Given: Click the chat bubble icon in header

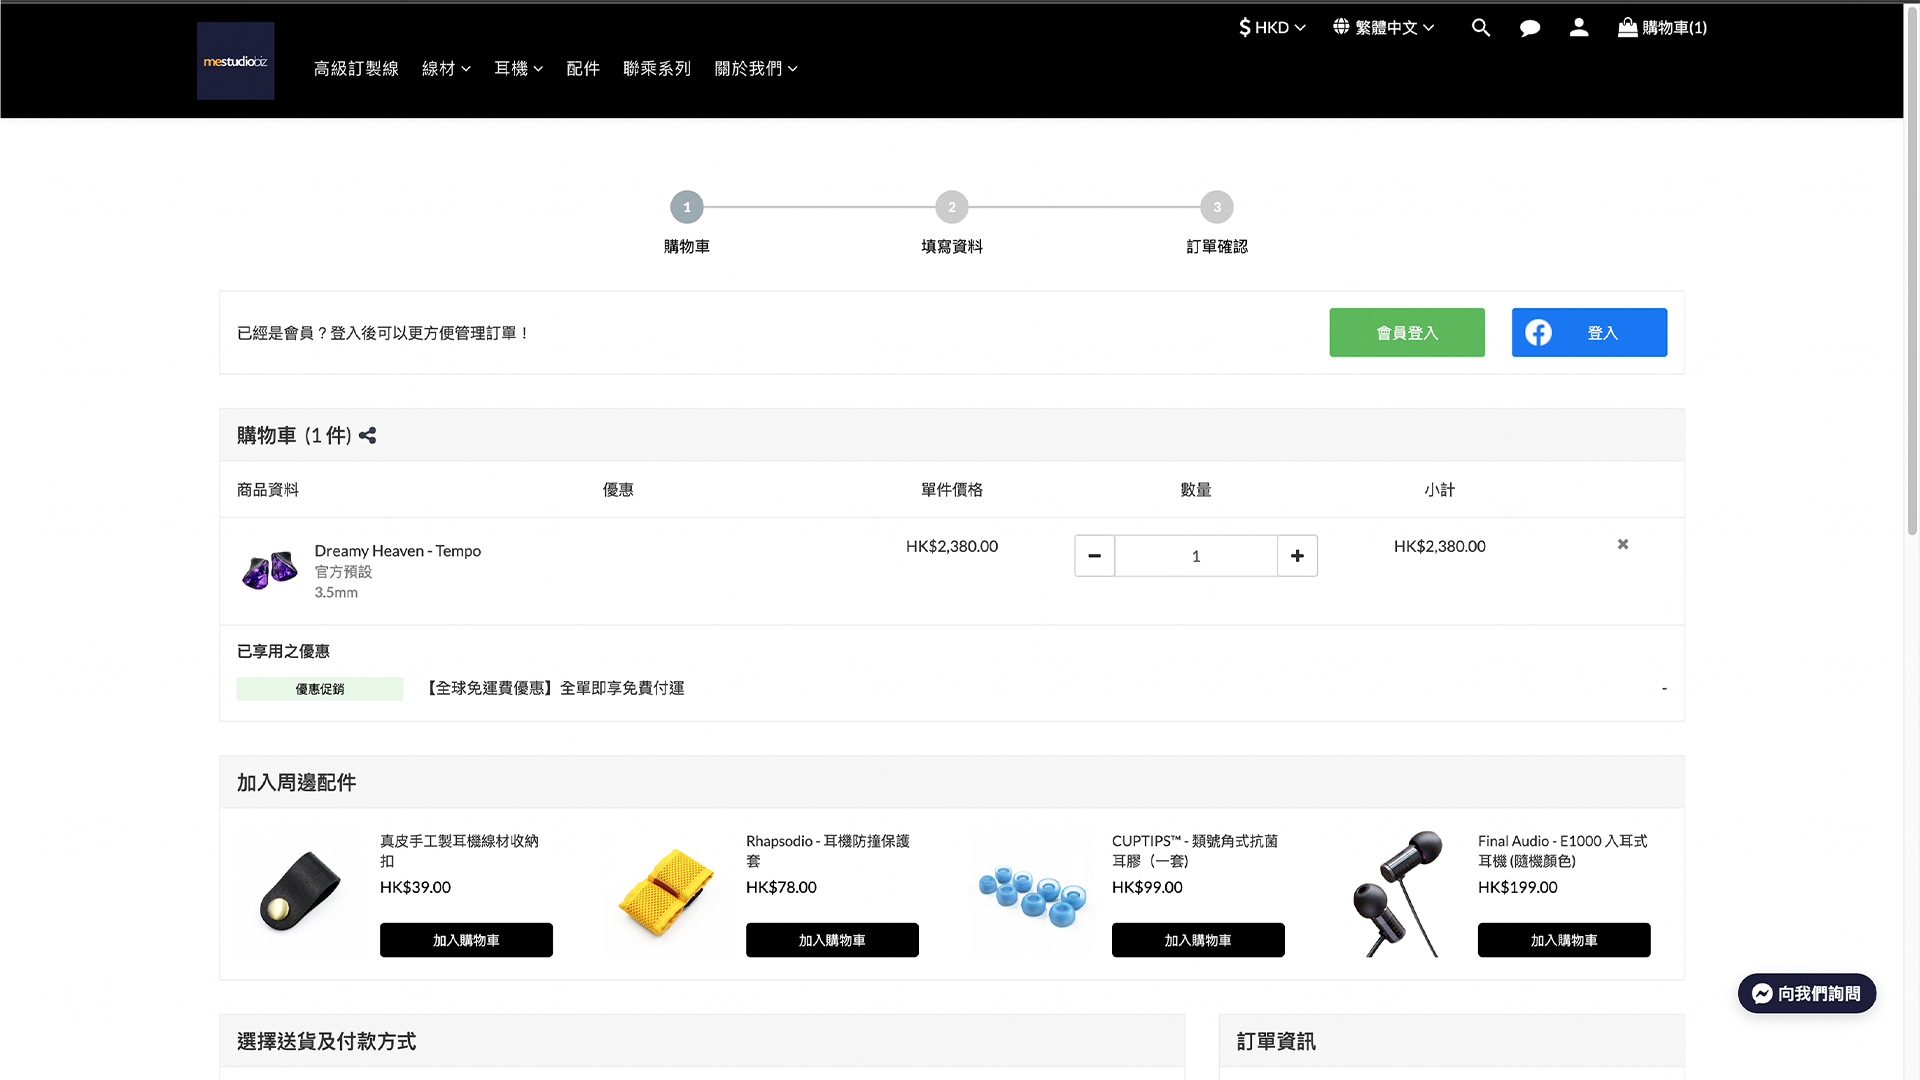Looking at the screenshot, I should (1530, 28).
